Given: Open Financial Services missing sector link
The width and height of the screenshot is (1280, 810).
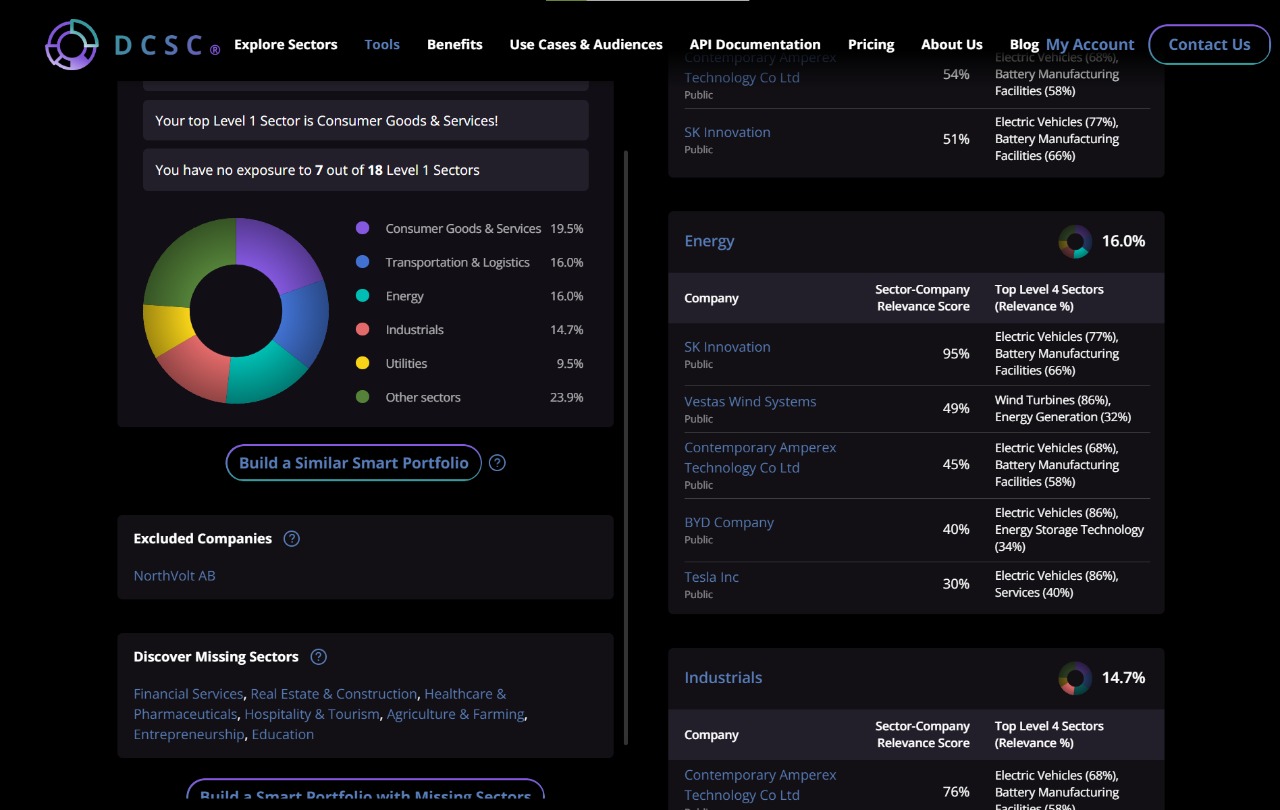Looking at the screenshot, I should 188,694.
